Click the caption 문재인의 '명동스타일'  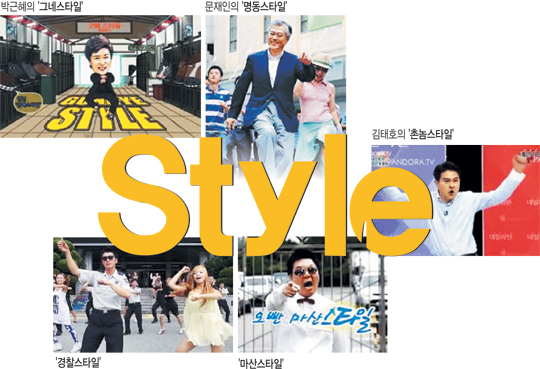coord(246,6)
